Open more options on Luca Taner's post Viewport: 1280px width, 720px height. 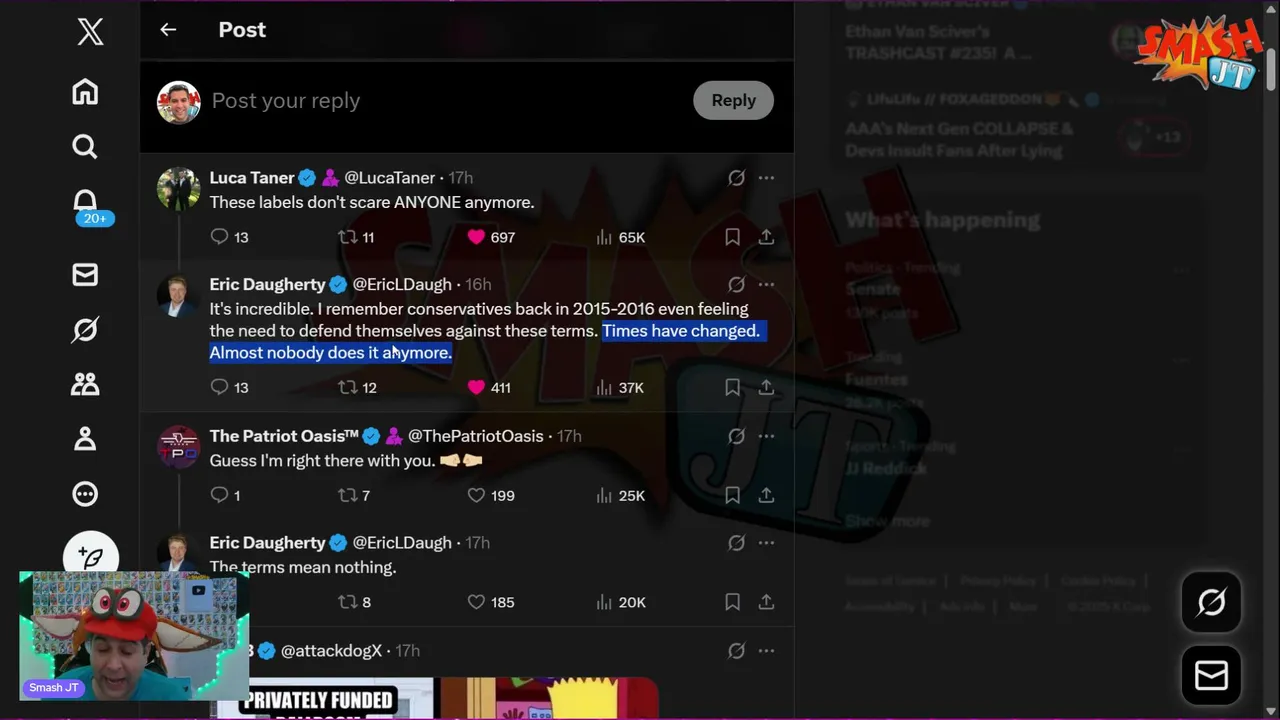coord(766,178)
